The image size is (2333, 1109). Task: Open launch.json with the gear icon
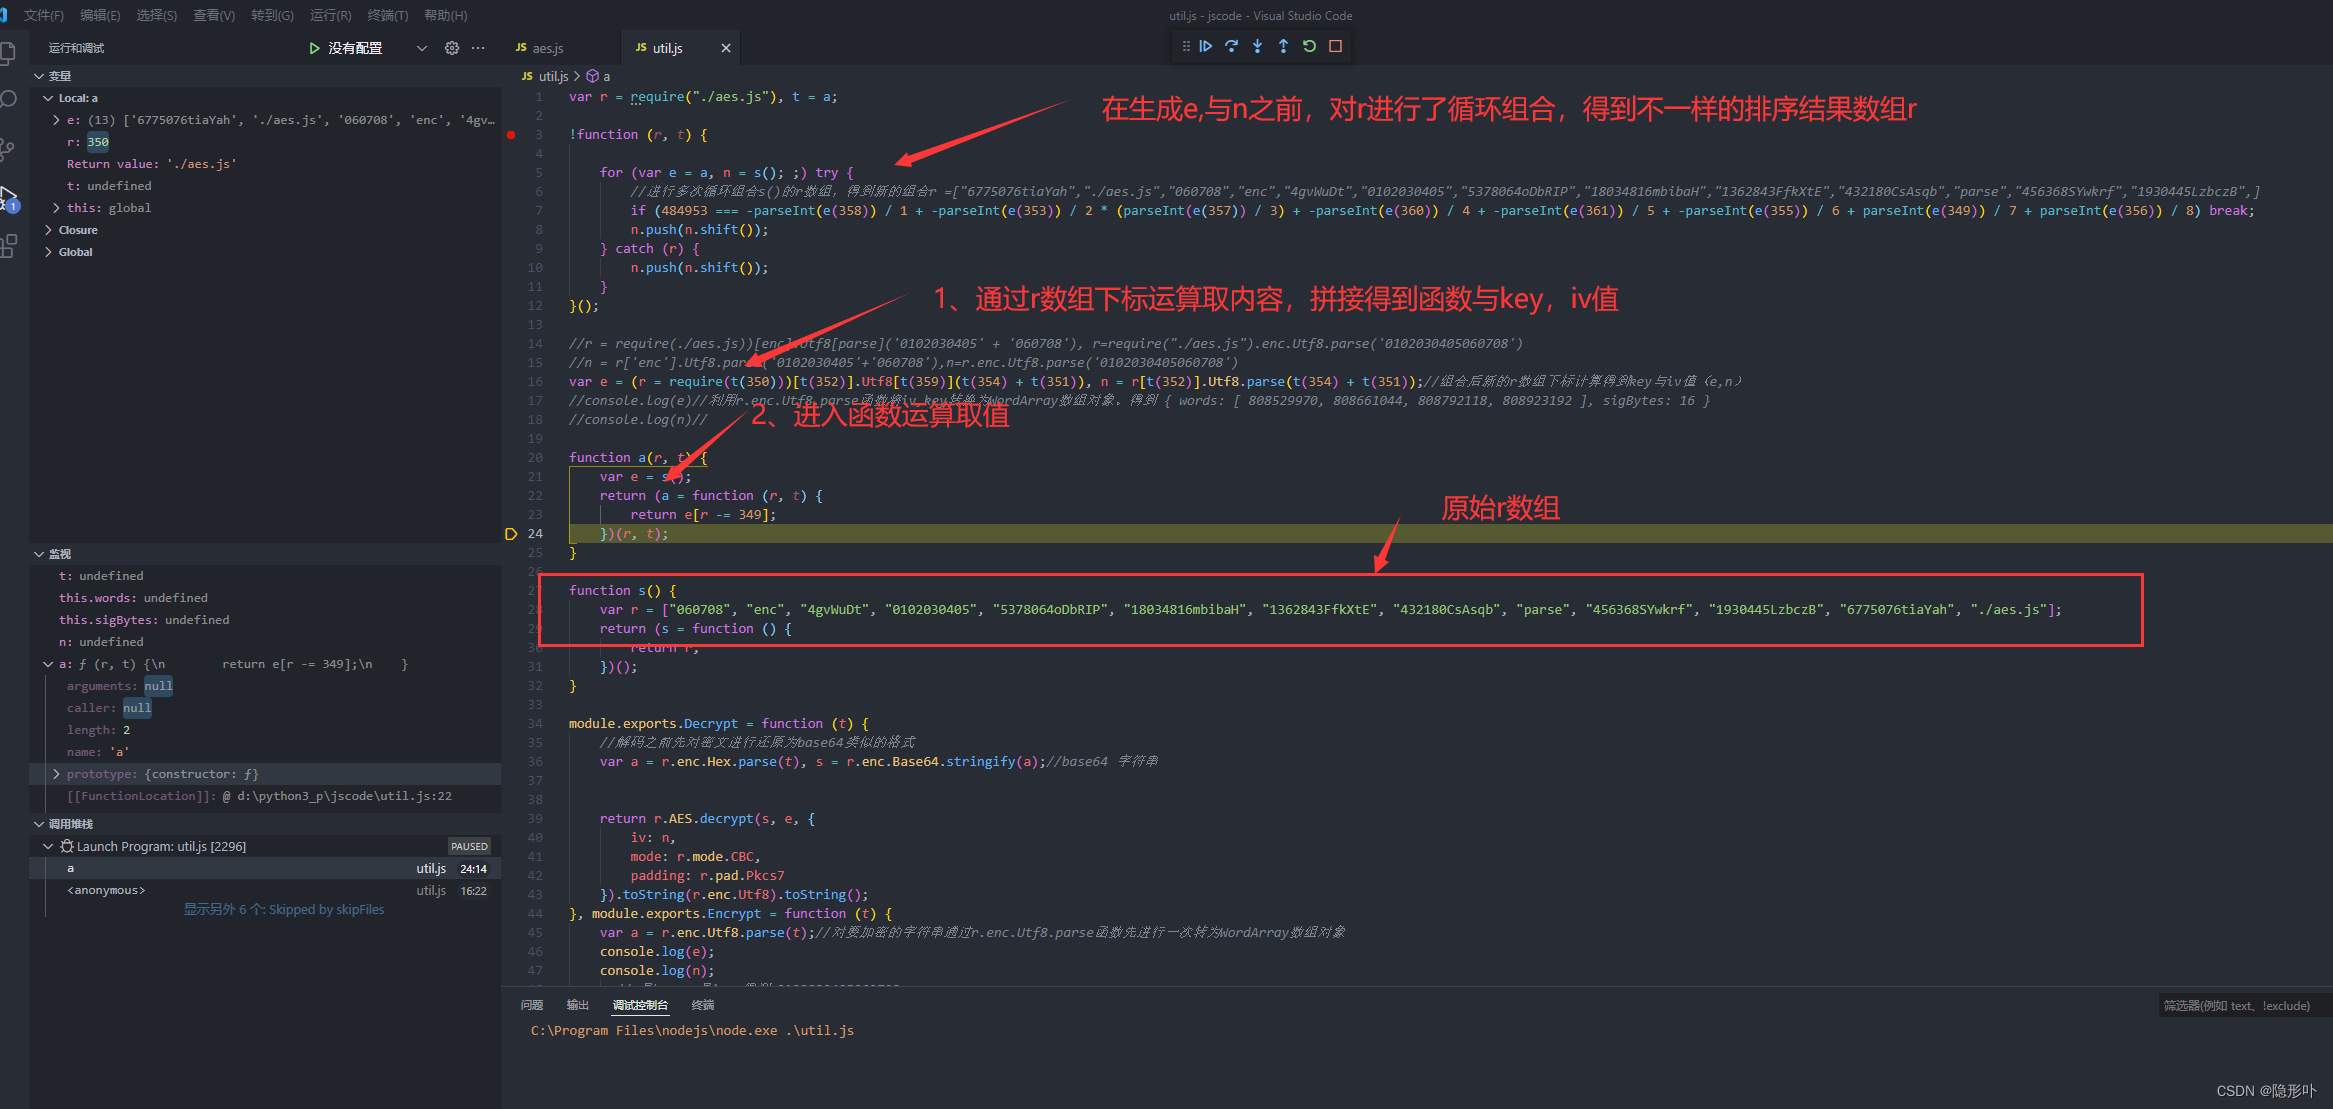click(x=452, y=48)
